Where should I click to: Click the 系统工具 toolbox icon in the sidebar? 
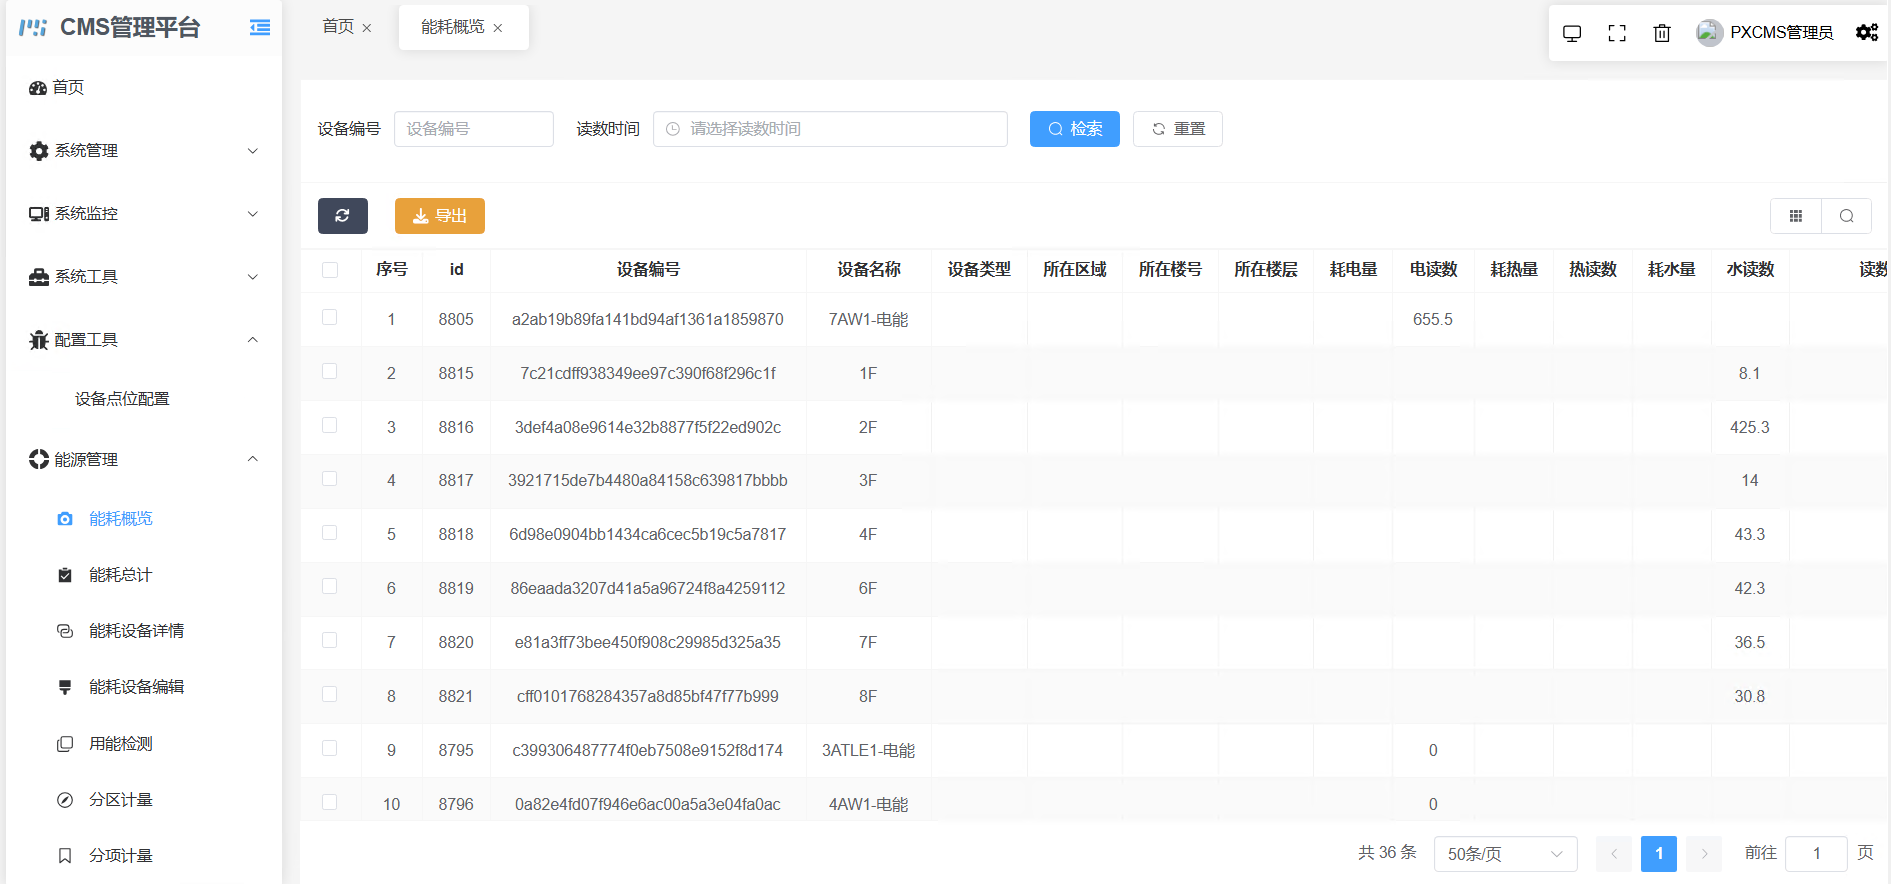pyautogui.click(x=39, y=277)
